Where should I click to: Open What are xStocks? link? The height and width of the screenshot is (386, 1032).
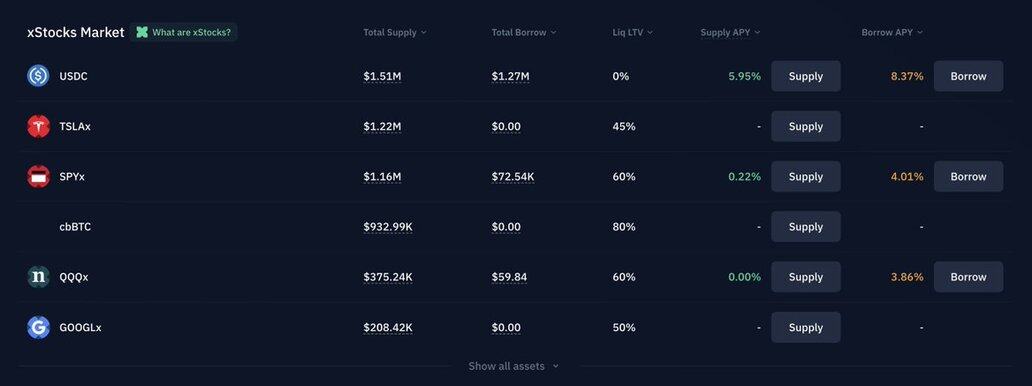tap(184, 32)
